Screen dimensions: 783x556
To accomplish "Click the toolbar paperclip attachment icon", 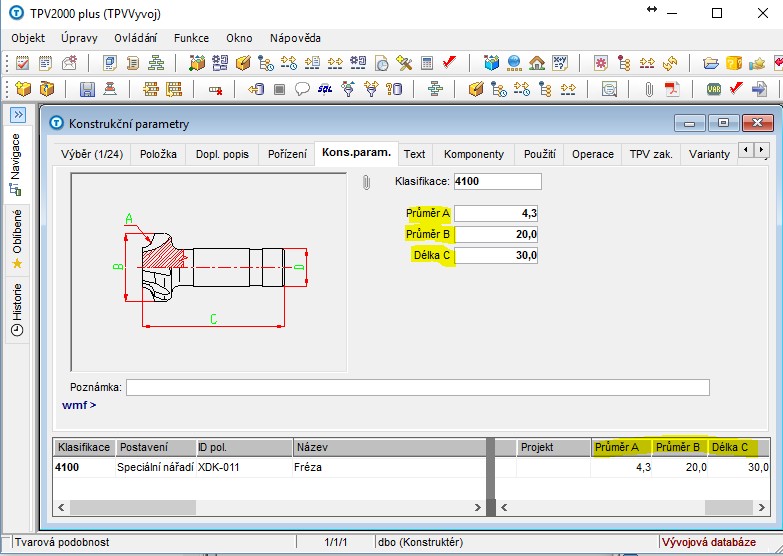I will [649, 89].
